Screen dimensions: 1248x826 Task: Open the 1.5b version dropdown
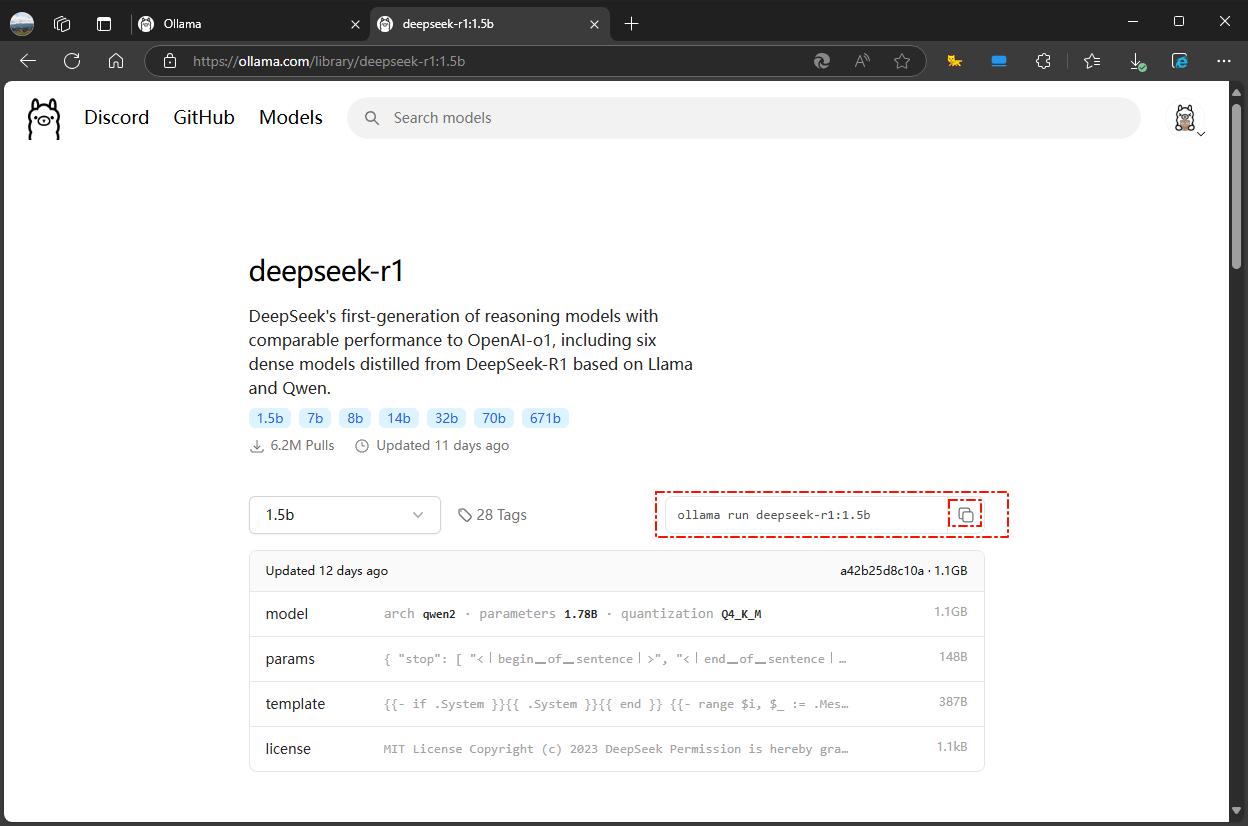click(x=344, y=515)
